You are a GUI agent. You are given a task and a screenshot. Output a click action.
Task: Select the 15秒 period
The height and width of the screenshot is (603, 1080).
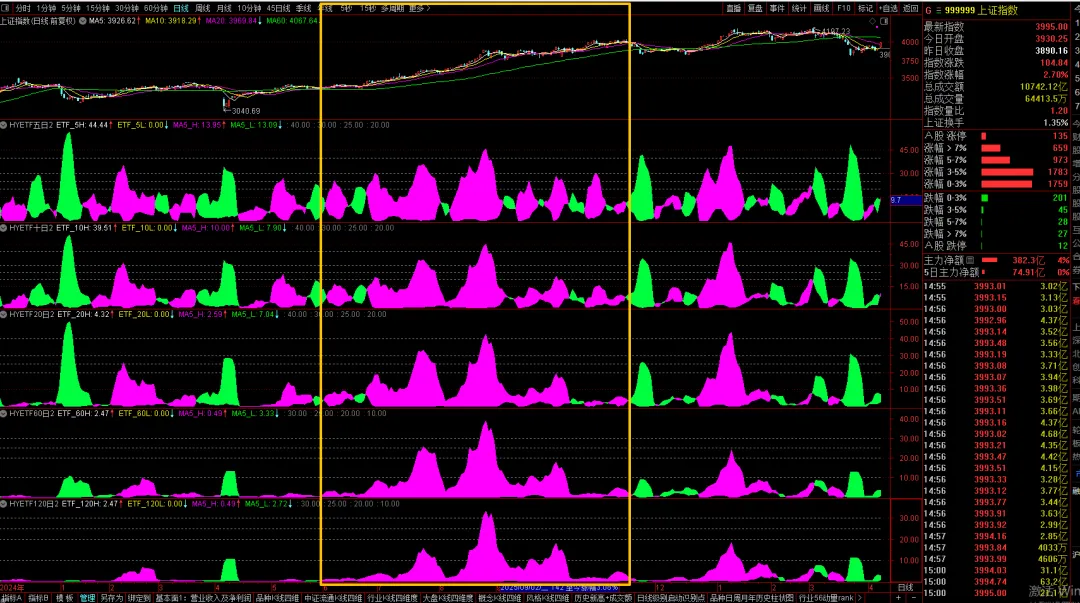[x=368, y=8]
